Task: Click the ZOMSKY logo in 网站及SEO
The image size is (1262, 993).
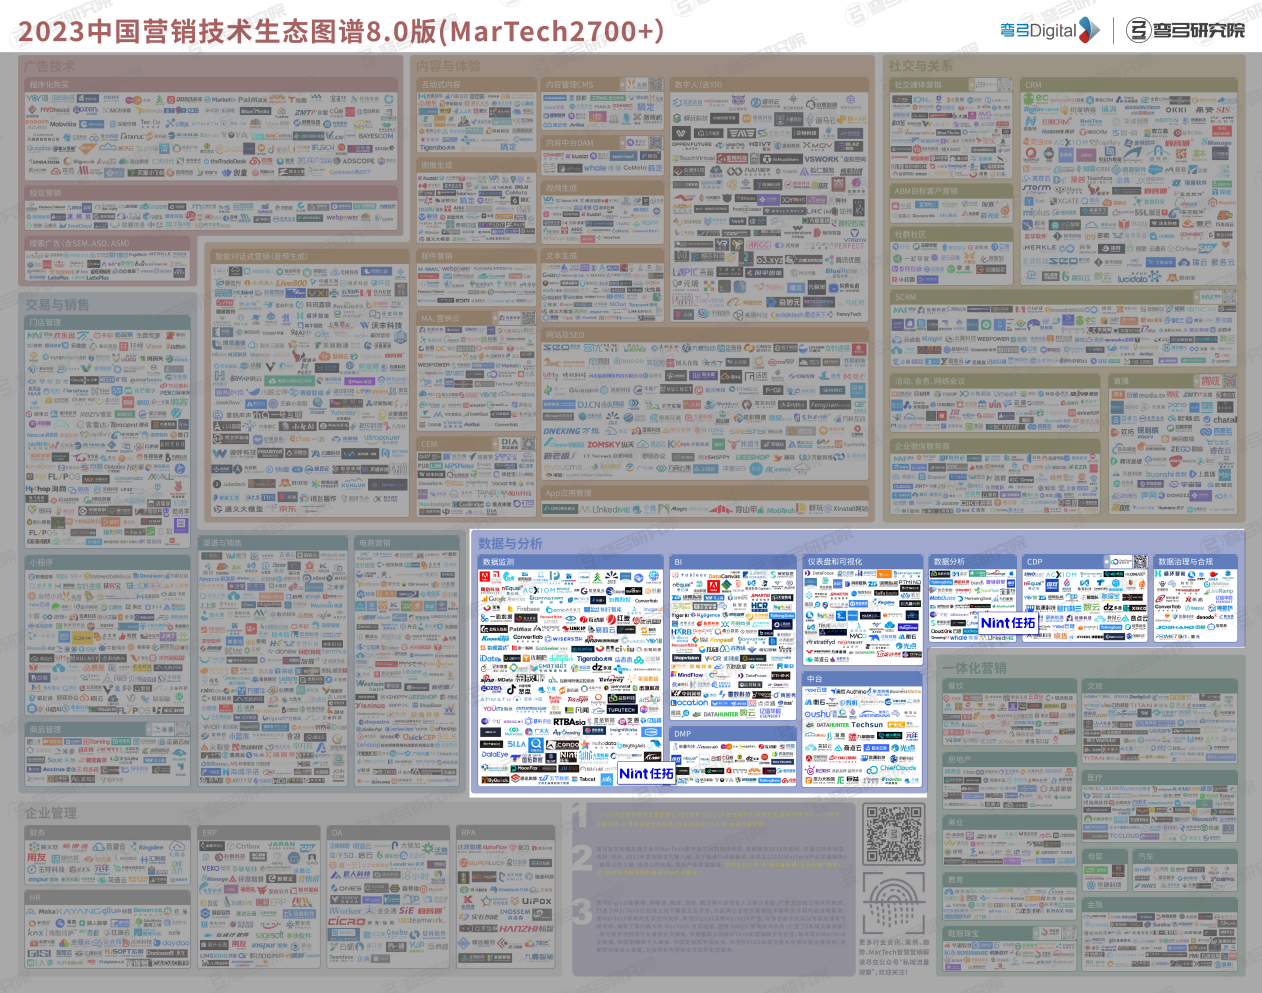Action: (610, 444)
